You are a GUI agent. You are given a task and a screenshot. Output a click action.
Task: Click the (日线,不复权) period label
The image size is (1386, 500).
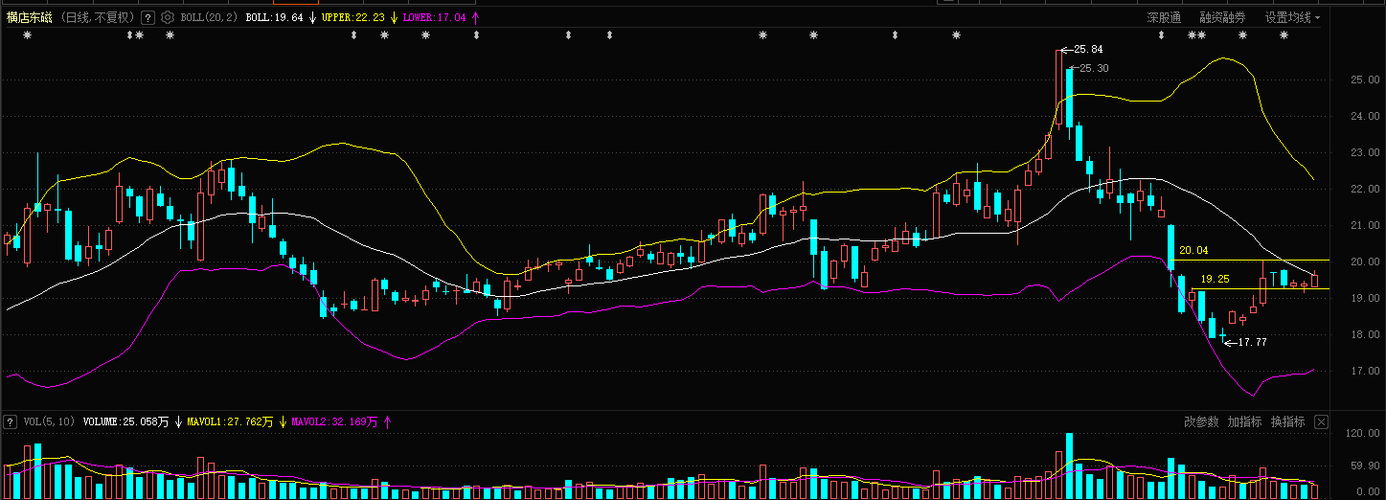tap(96, 17)
